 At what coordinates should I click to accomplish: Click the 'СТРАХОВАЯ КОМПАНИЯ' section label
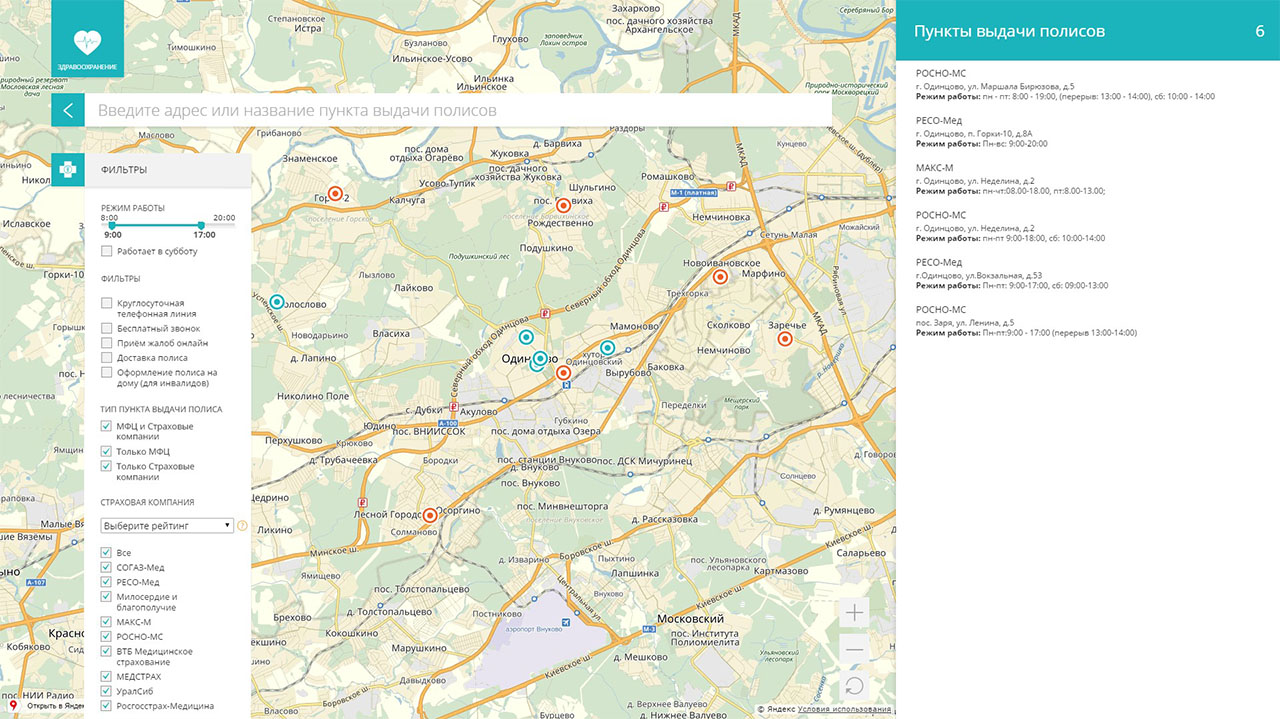[x=147, y=502]
